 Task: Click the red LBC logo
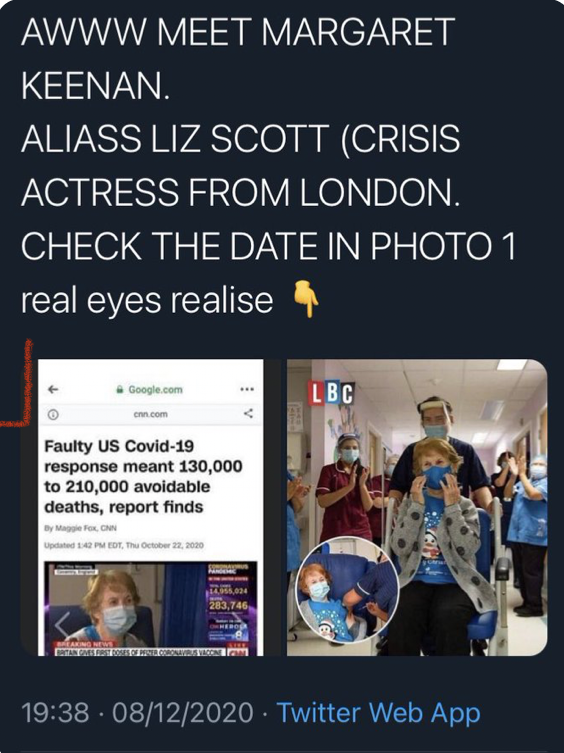331,393
